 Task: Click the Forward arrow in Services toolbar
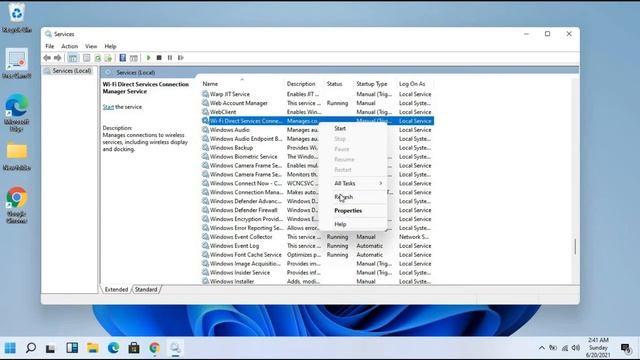(58, 58)
